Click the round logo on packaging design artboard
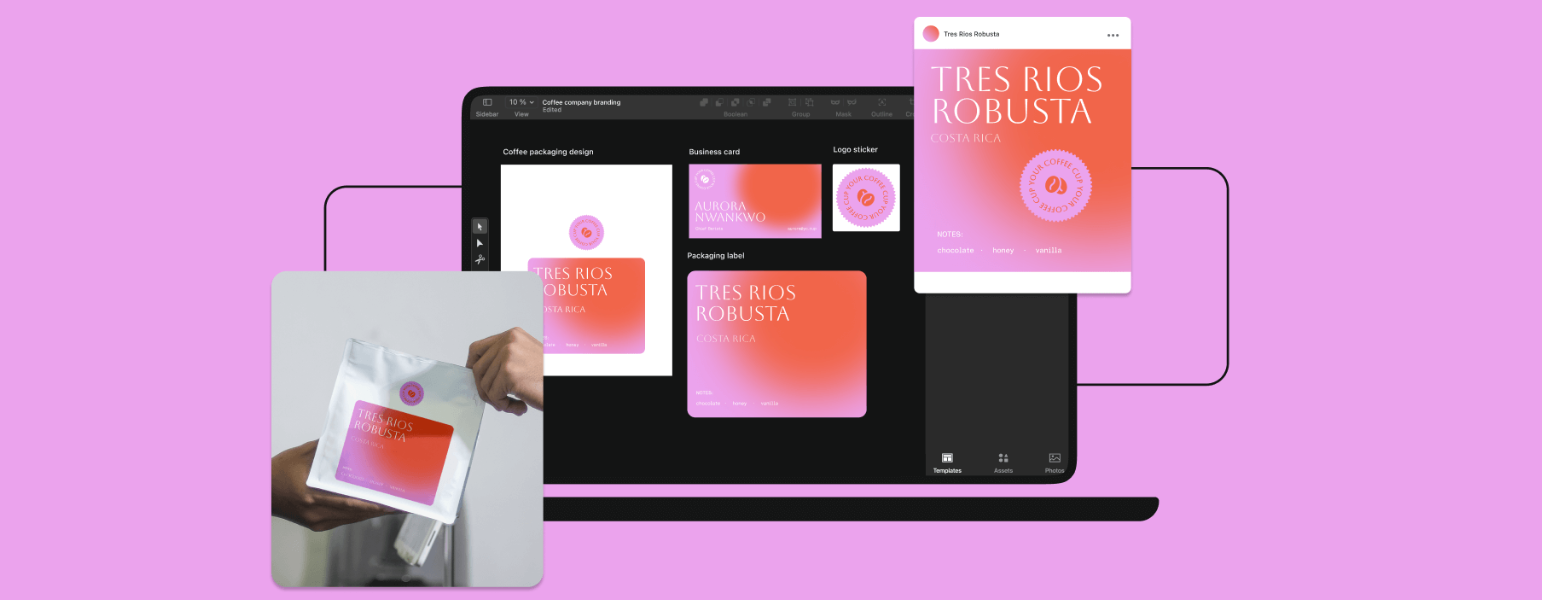The height and width of the screenshot is (600, 1542). click(587, 232)
